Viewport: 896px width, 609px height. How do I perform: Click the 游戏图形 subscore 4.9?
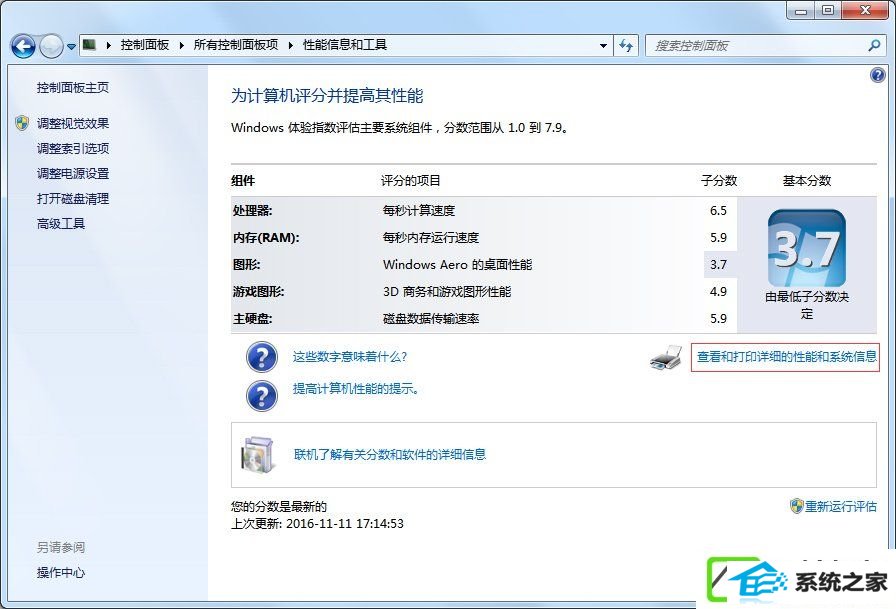point(718,291)
